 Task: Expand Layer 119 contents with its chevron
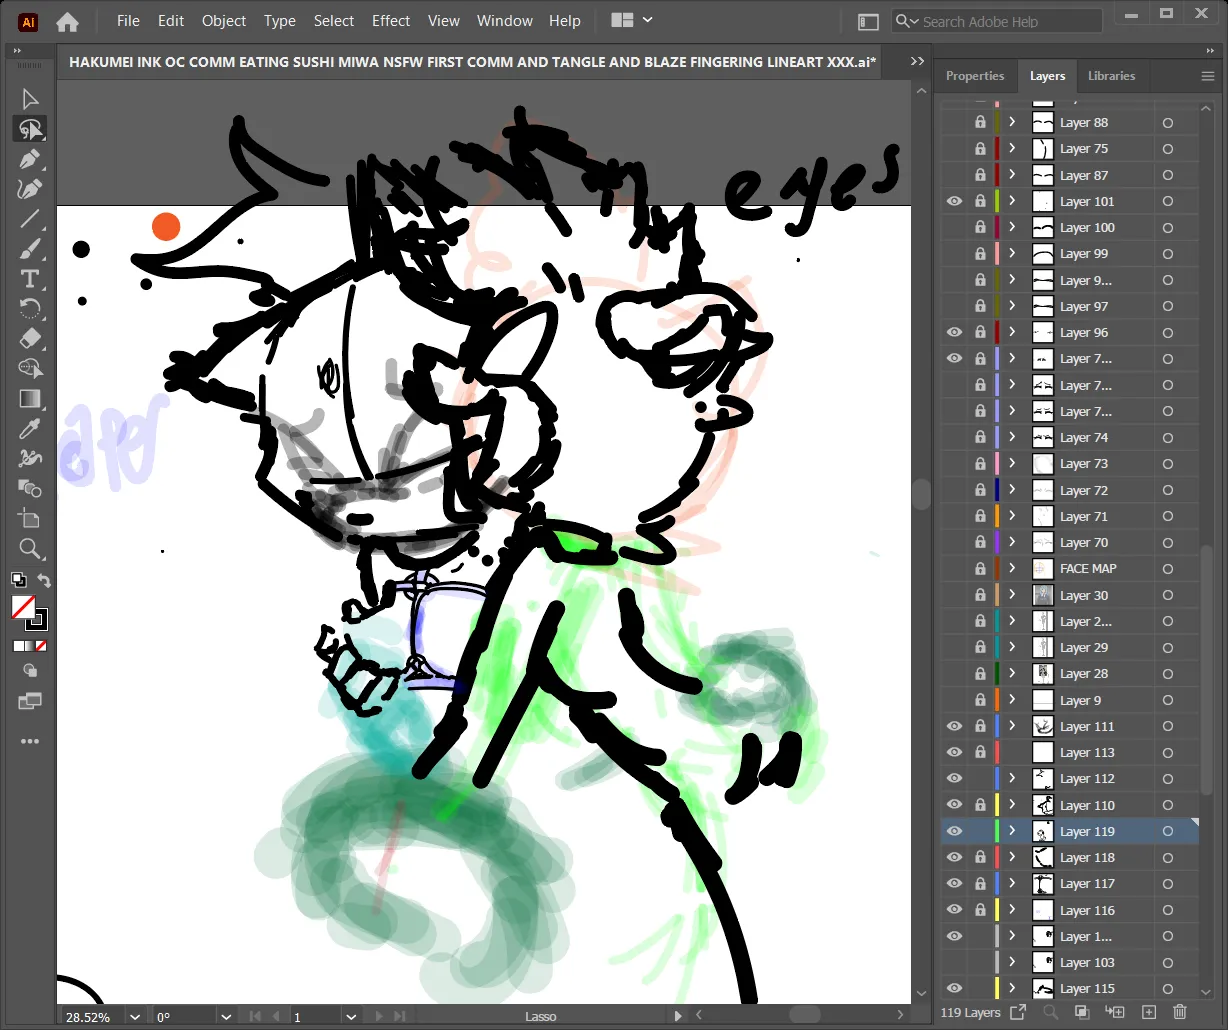pyautogui.click(x=1012, y=831)
